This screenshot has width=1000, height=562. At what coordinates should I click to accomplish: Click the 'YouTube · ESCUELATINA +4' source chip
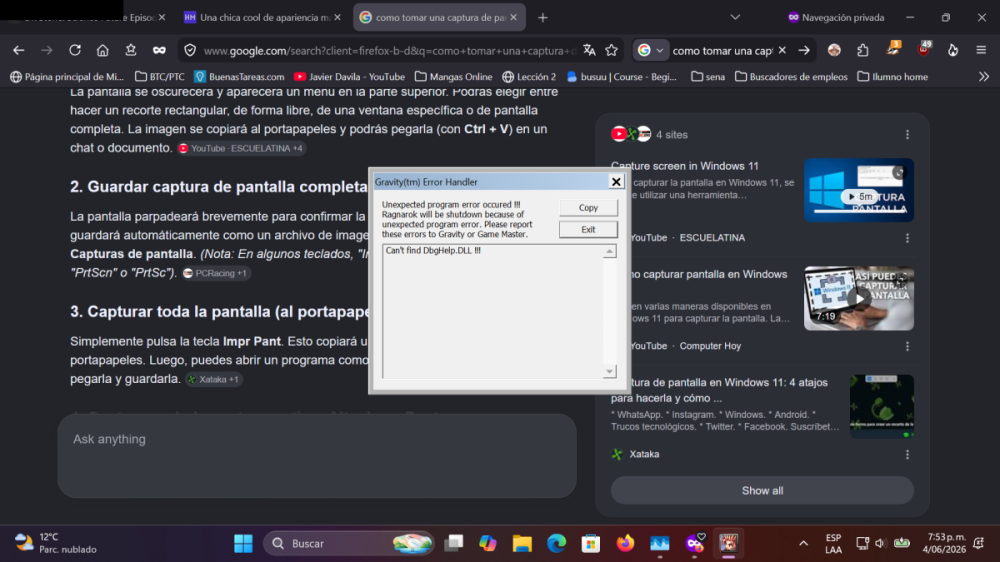pos(241,148)
